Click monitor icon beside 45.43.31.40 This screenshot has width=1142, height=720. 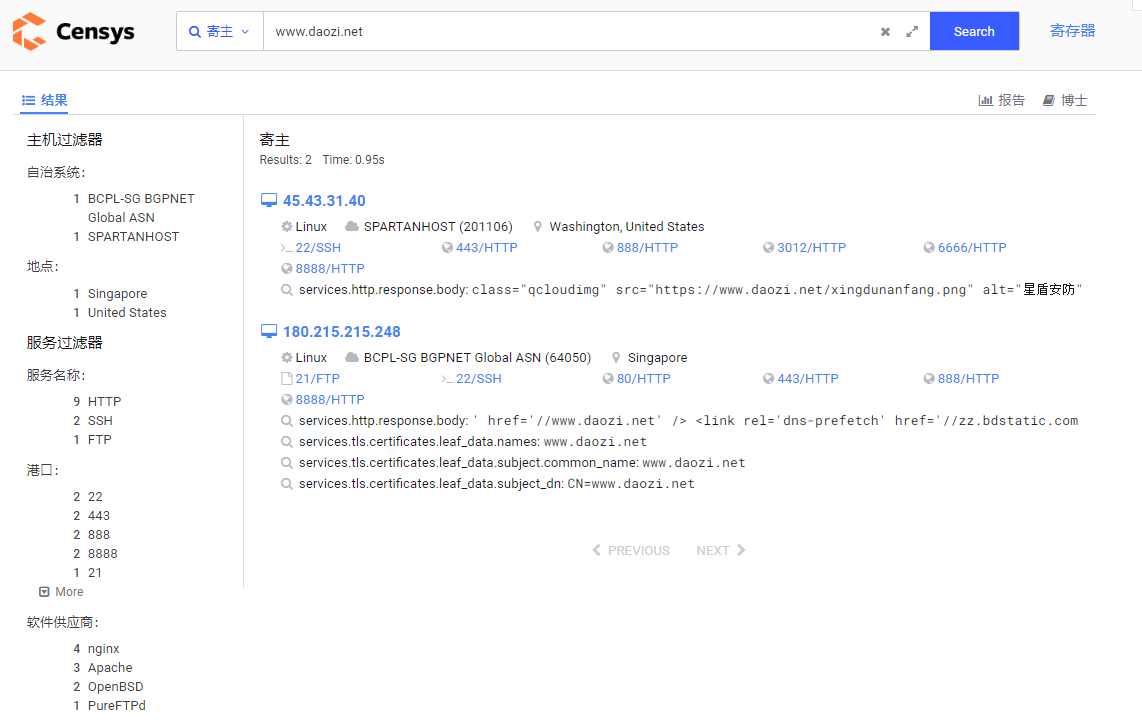(269, 200)
